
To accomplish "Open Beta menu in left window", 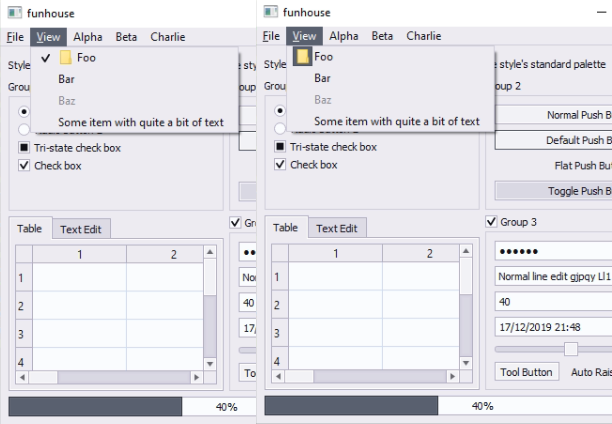I will [x=126, y=37].
